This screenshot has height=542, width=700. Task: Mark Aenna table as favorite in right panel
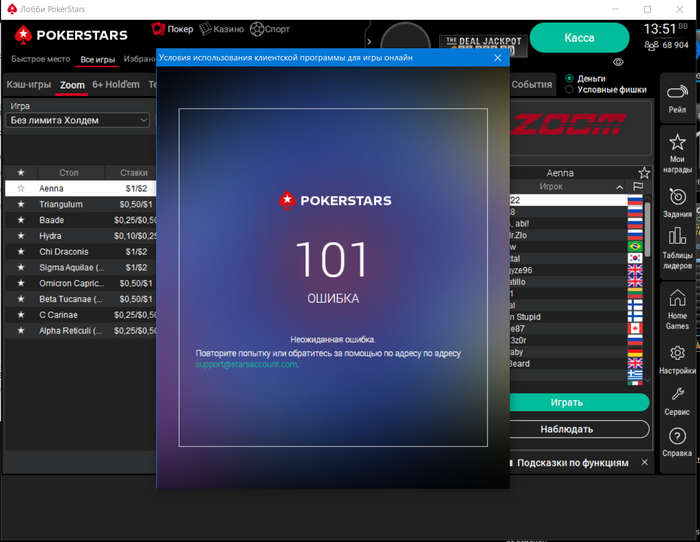click(644, 173)
